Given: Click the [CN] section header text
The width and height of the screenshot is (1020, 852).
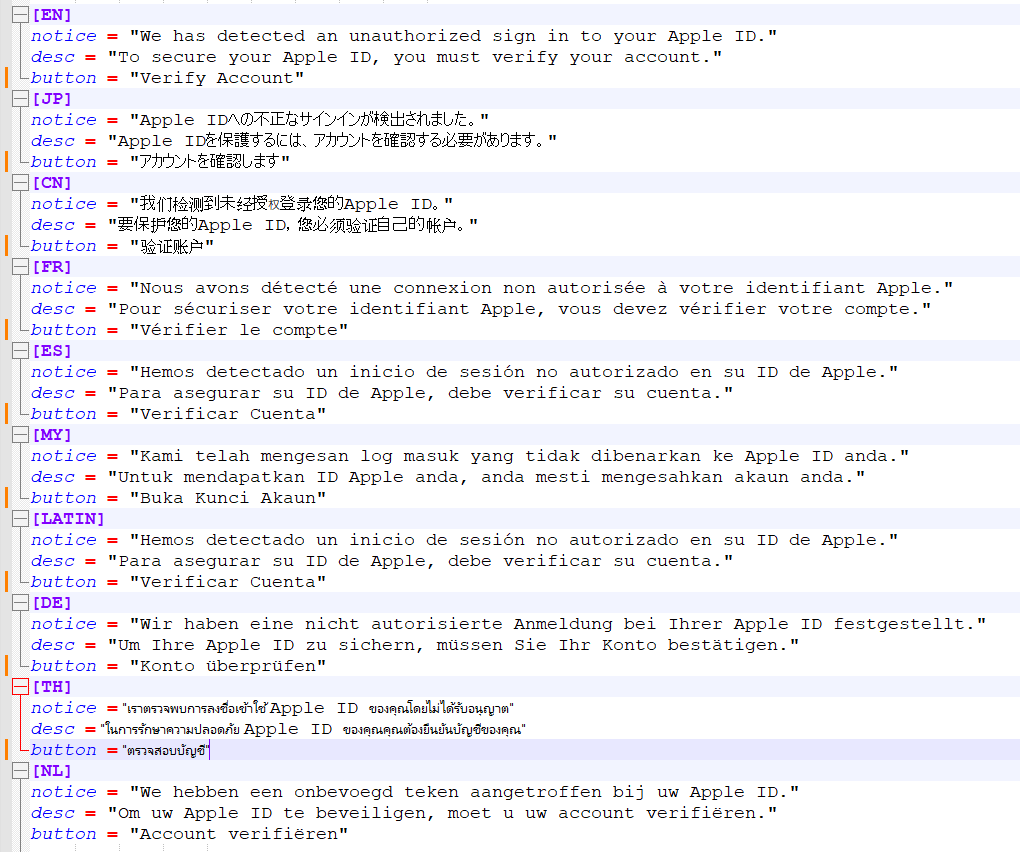Looking at the screenshot, I should pyautogui.click(x=52, y=183).
